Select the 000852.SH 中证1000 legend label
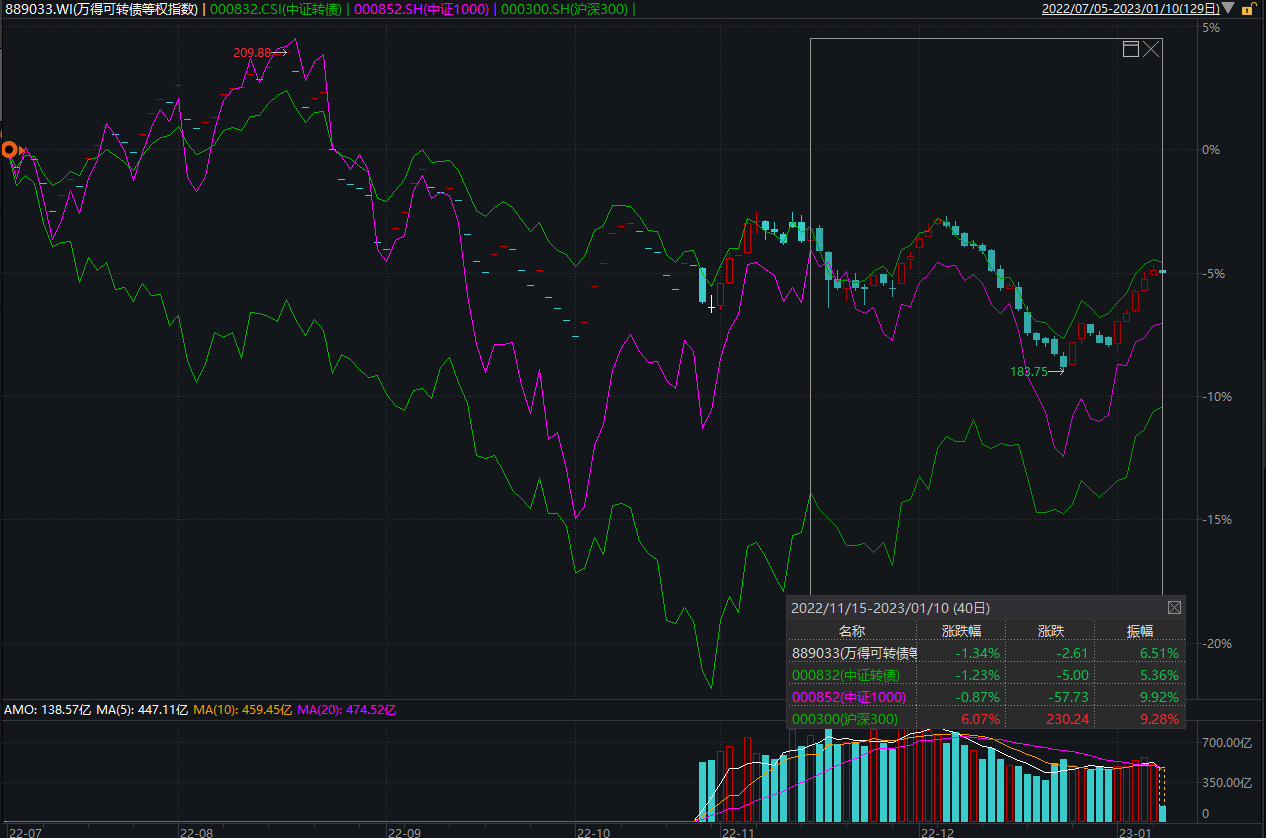This screenshot has height=838, width=1266. 422,9
